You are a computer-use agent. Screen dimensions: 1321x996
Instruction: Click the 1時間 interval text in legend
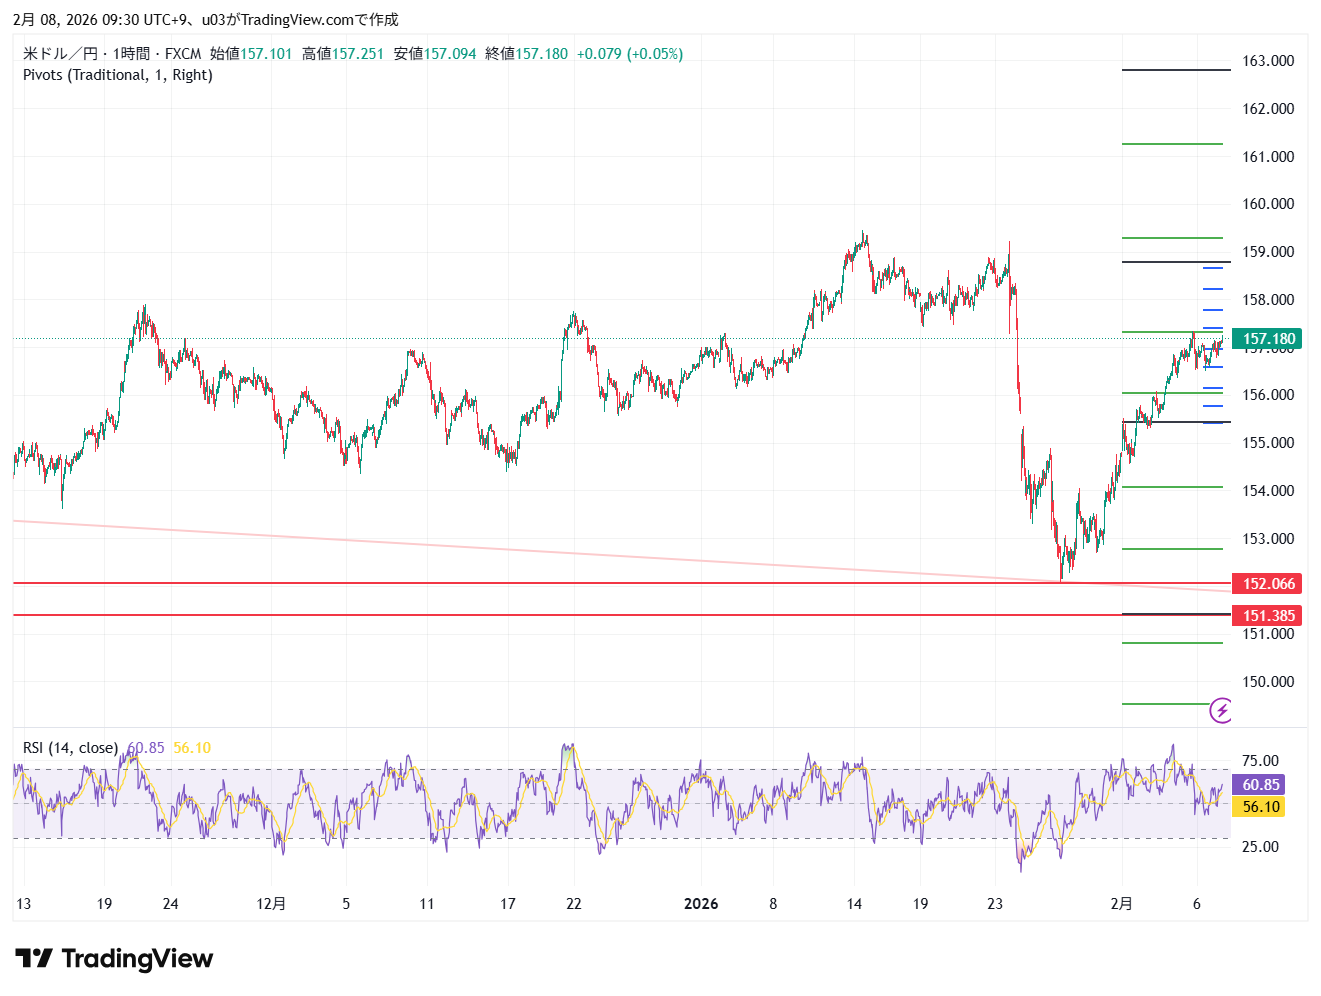[x=131, y=54]
